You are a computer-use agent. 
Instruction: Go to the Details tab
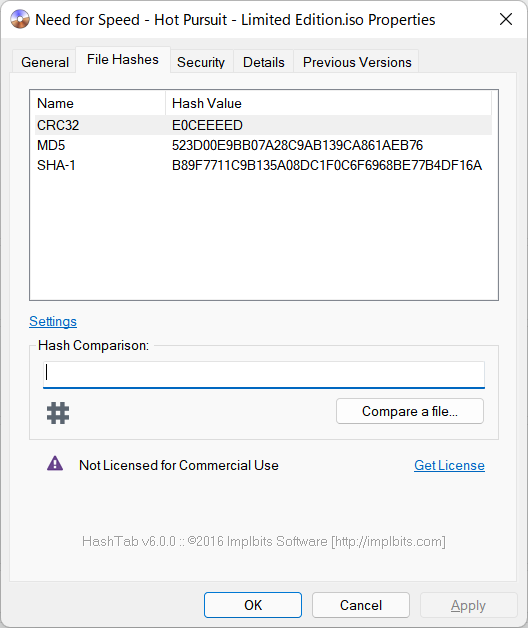tap(264, 62)
